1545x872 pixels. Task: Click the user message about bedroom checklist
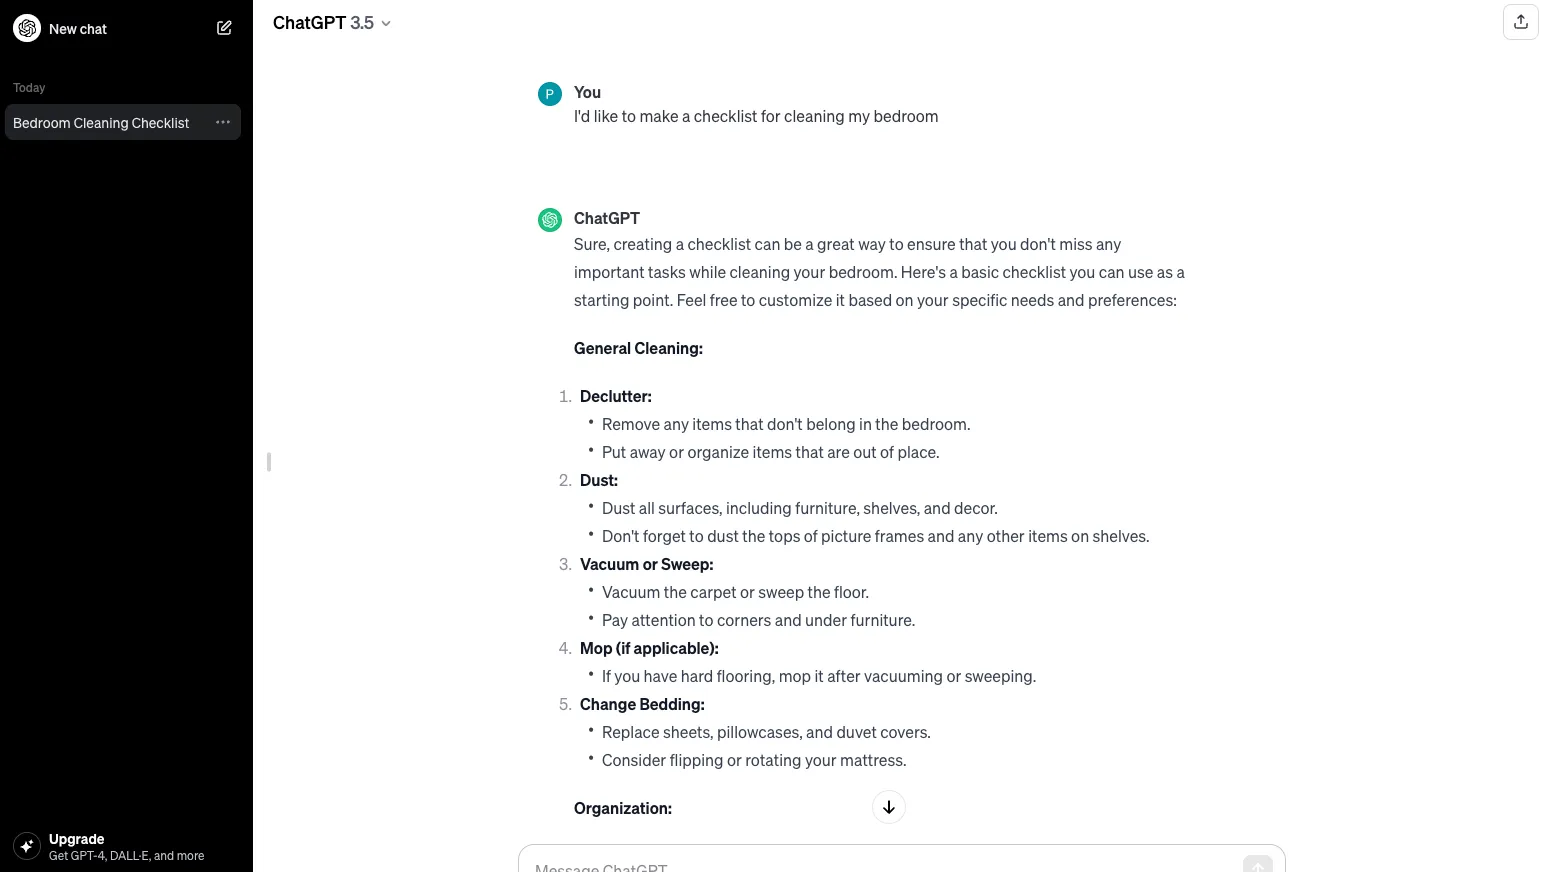(756, 117)
